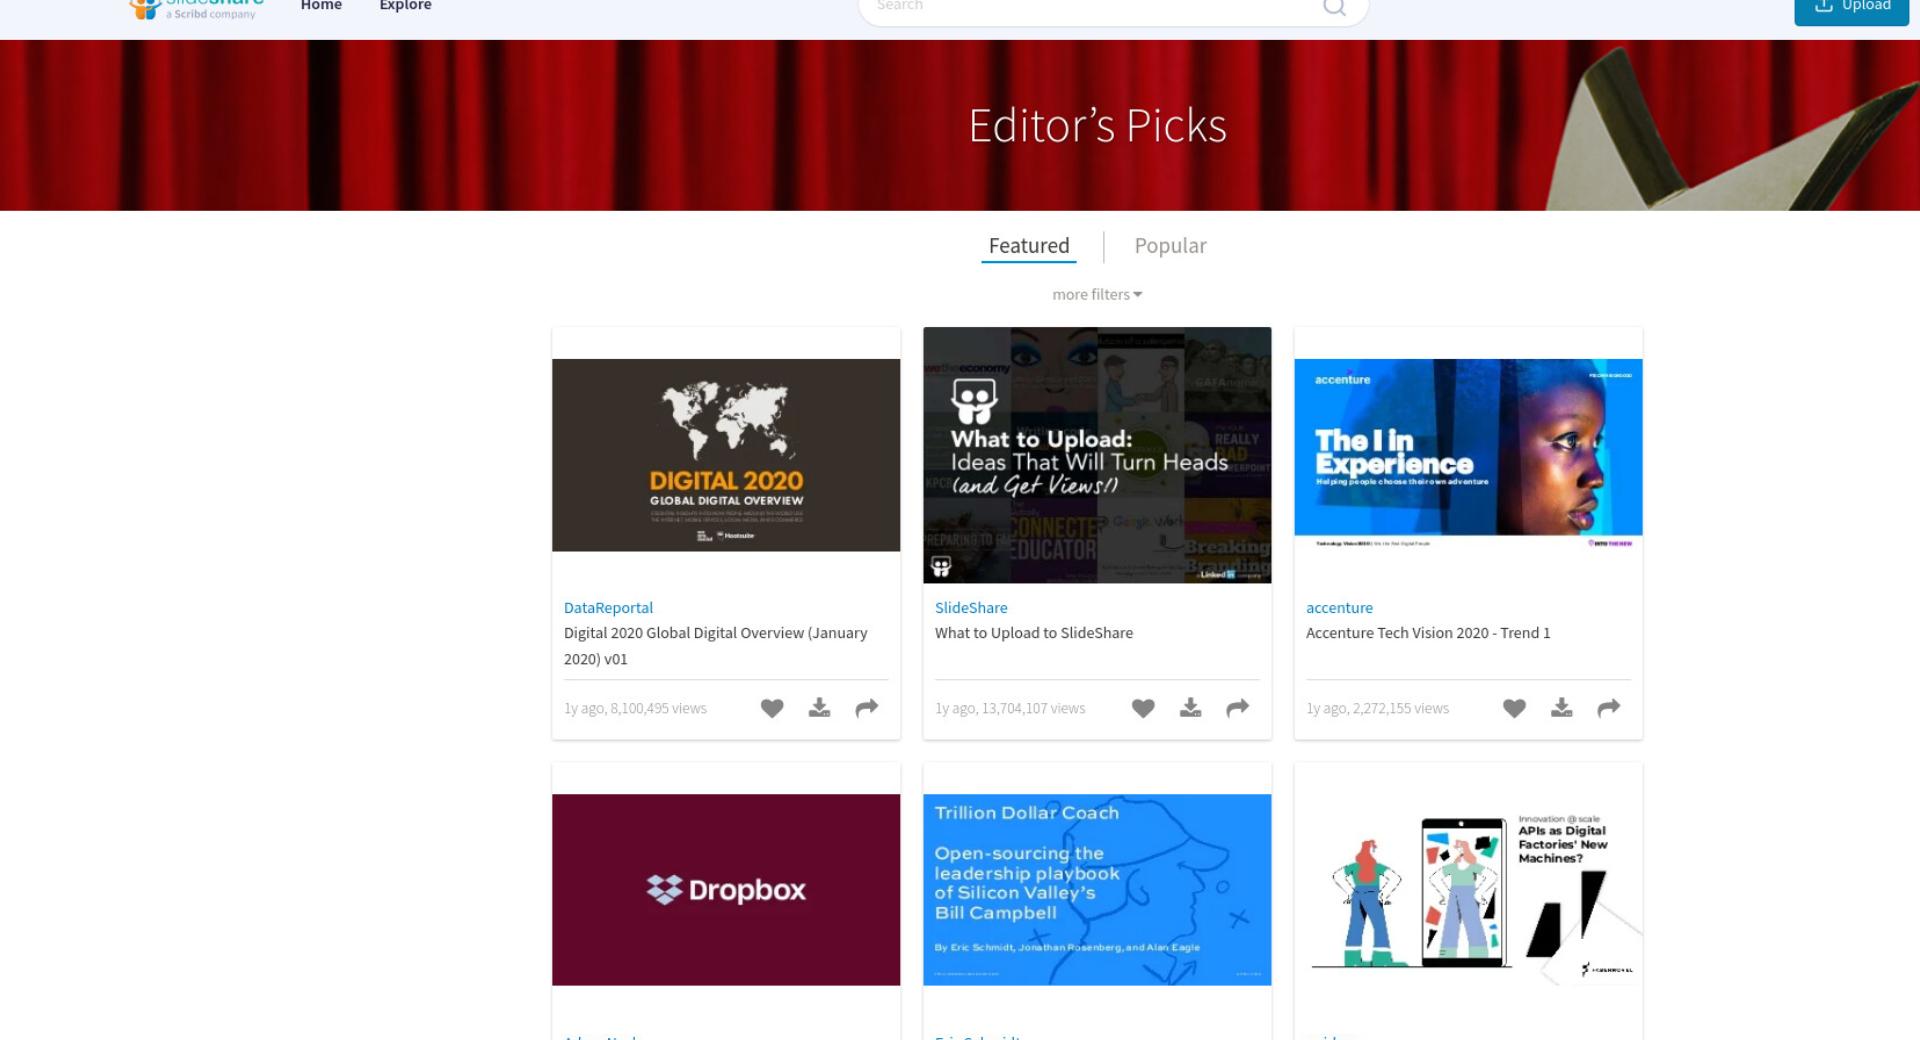
Task: Click the 1y ago, 2,272,155 views text
Action: (x=1377, y=708)
